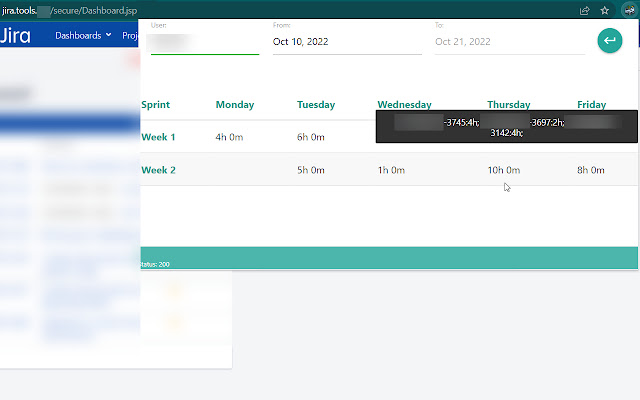Click the Jira logo

pyautogui.click(x=15, y=36)
